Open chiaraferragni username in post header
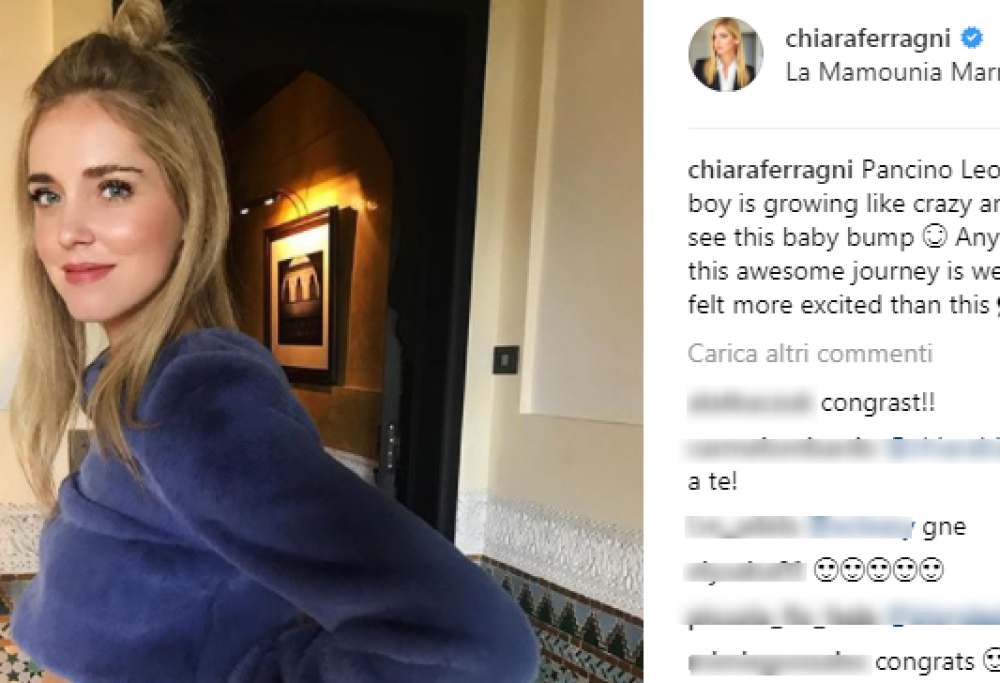This screenshot has width=1000, height=683. coord(868,39)
